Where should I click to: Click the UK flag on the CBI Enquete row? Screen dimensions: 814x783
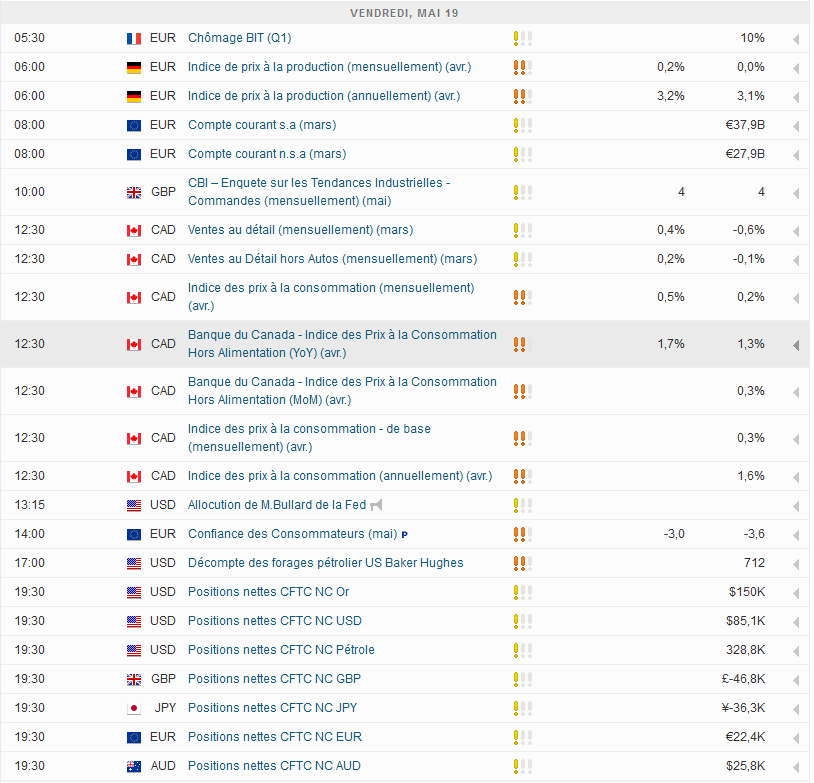coord(134,193)
